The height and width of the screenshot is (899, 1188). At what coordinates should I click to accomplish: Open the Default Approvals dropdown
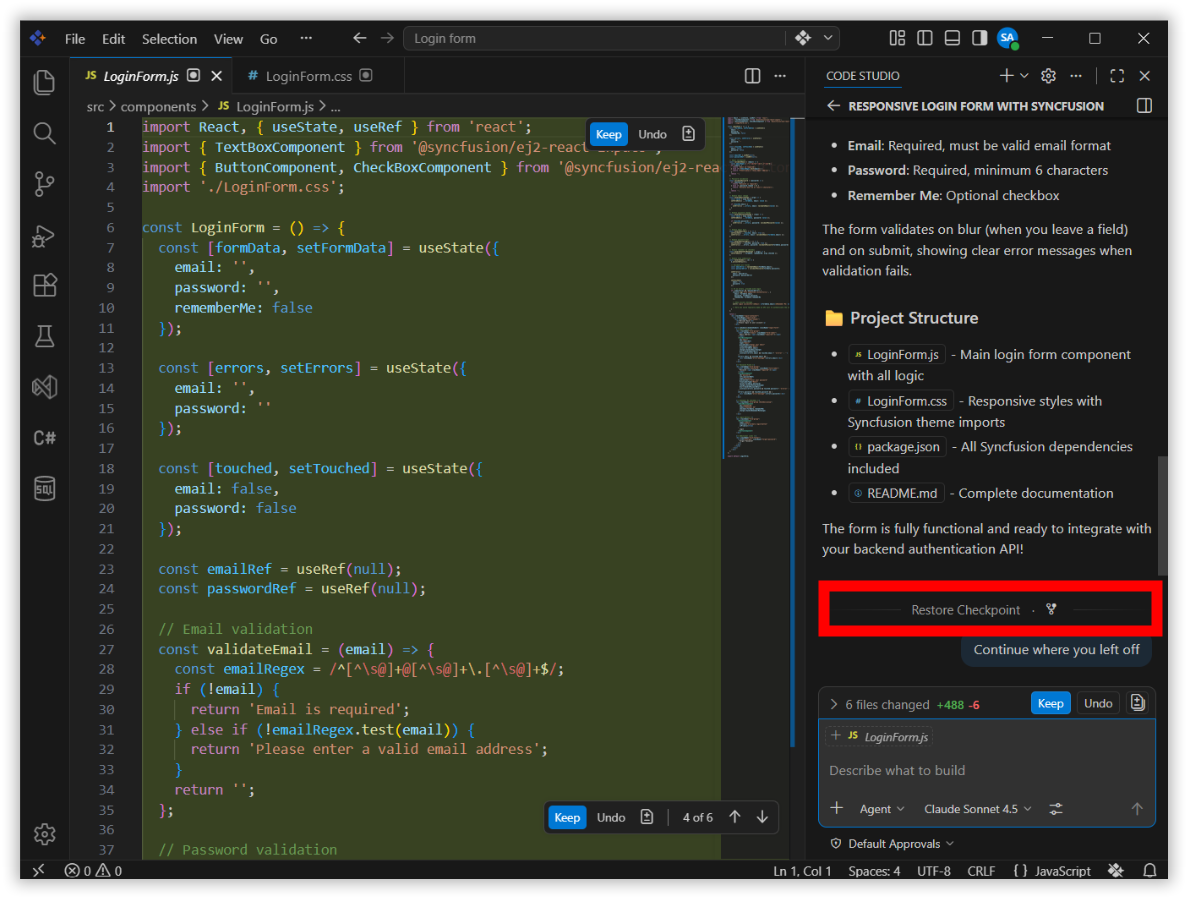pos(893,844)
